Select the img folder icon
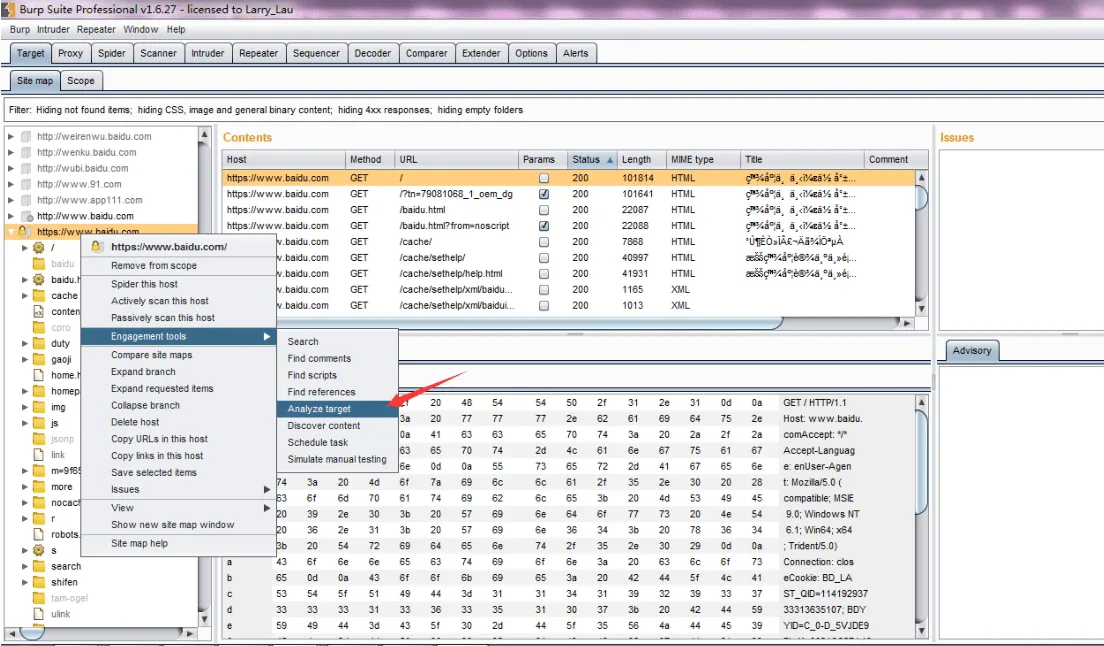The height and width of the screenshot is (646, 1104). click(39, 407)
